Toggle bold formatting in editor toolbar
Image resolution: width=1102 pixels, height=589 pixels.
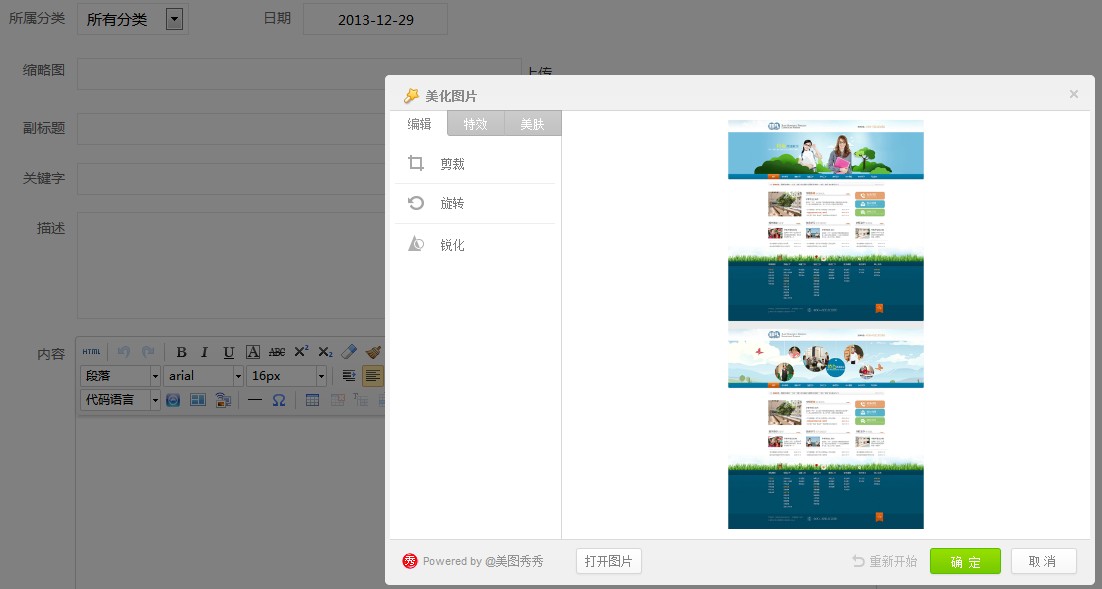coord(181,352)
